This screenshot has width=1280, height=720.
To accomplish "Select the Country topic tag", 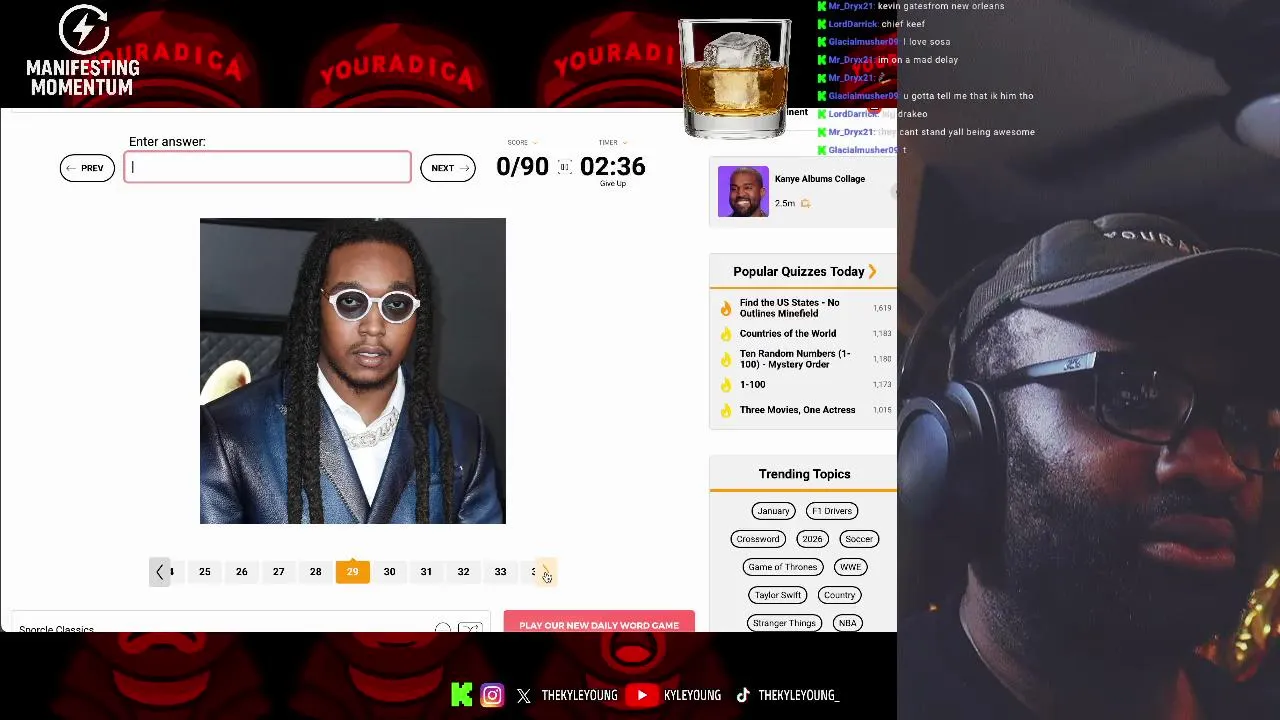I will click(x=839, y=595).
